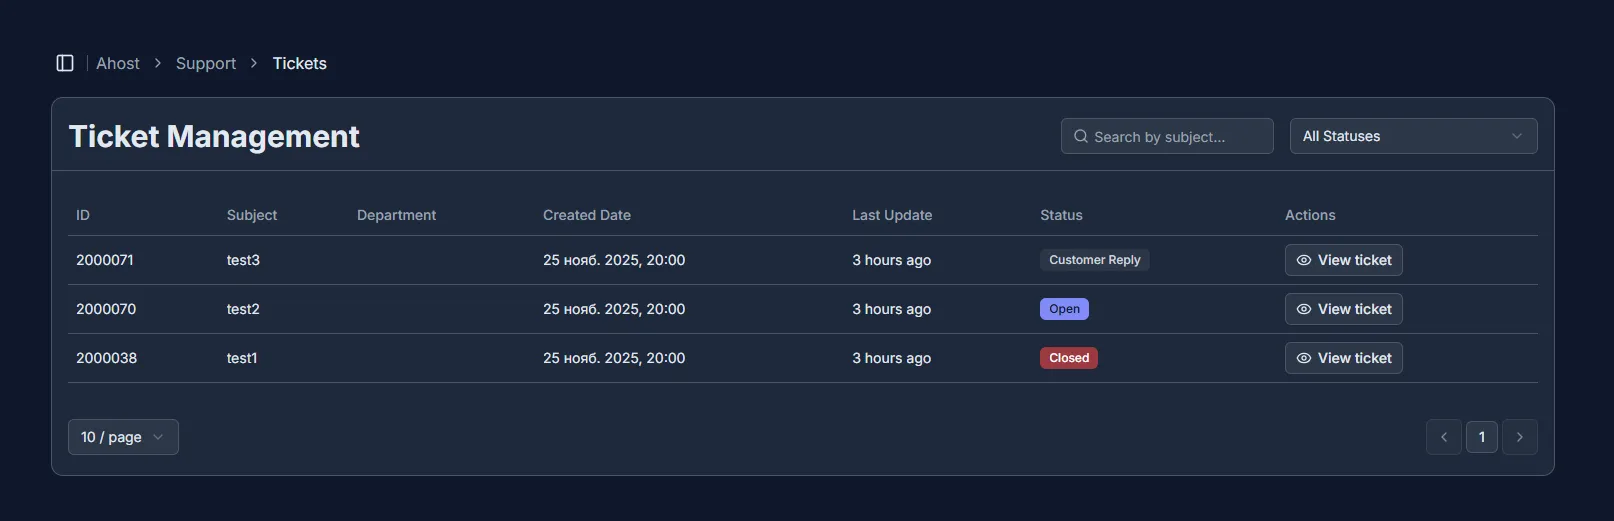The height and width of the screenshot is (521, 1614).
Task: Toggle the sidebar panel icon
Action: click(65, 63)
